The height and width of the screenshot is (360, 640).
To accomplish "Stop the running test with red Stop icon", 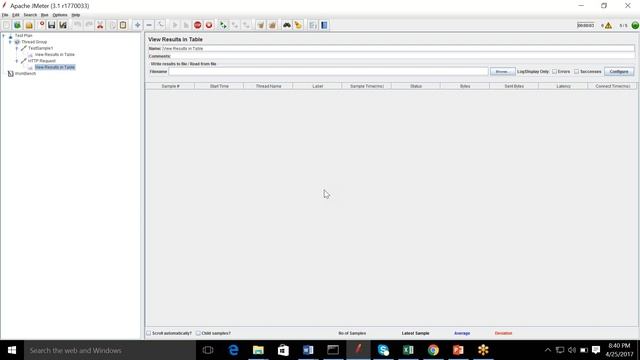I will (x=198, y=25).
